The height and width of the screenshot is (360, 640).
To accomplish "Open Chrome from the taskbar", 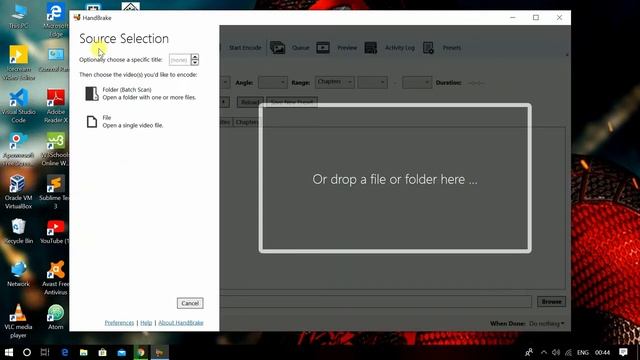I will (141, 352).
